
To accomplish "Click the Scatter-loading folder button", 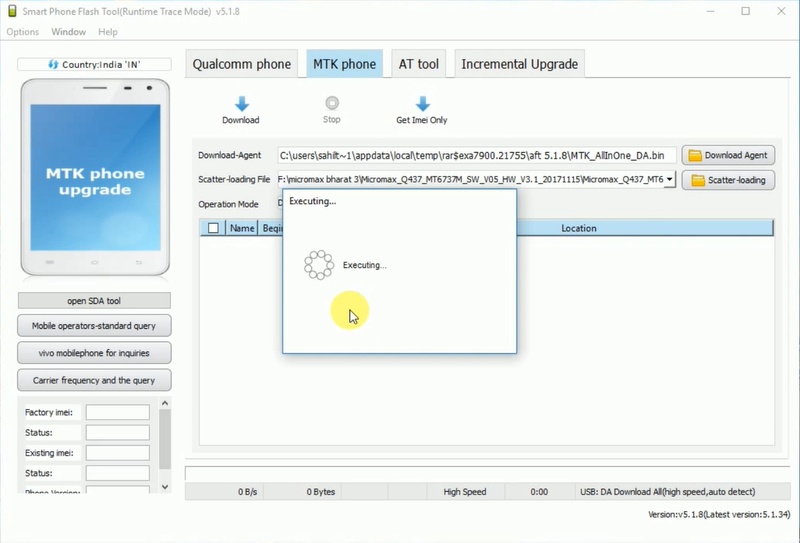I will (x=728, y=180).
